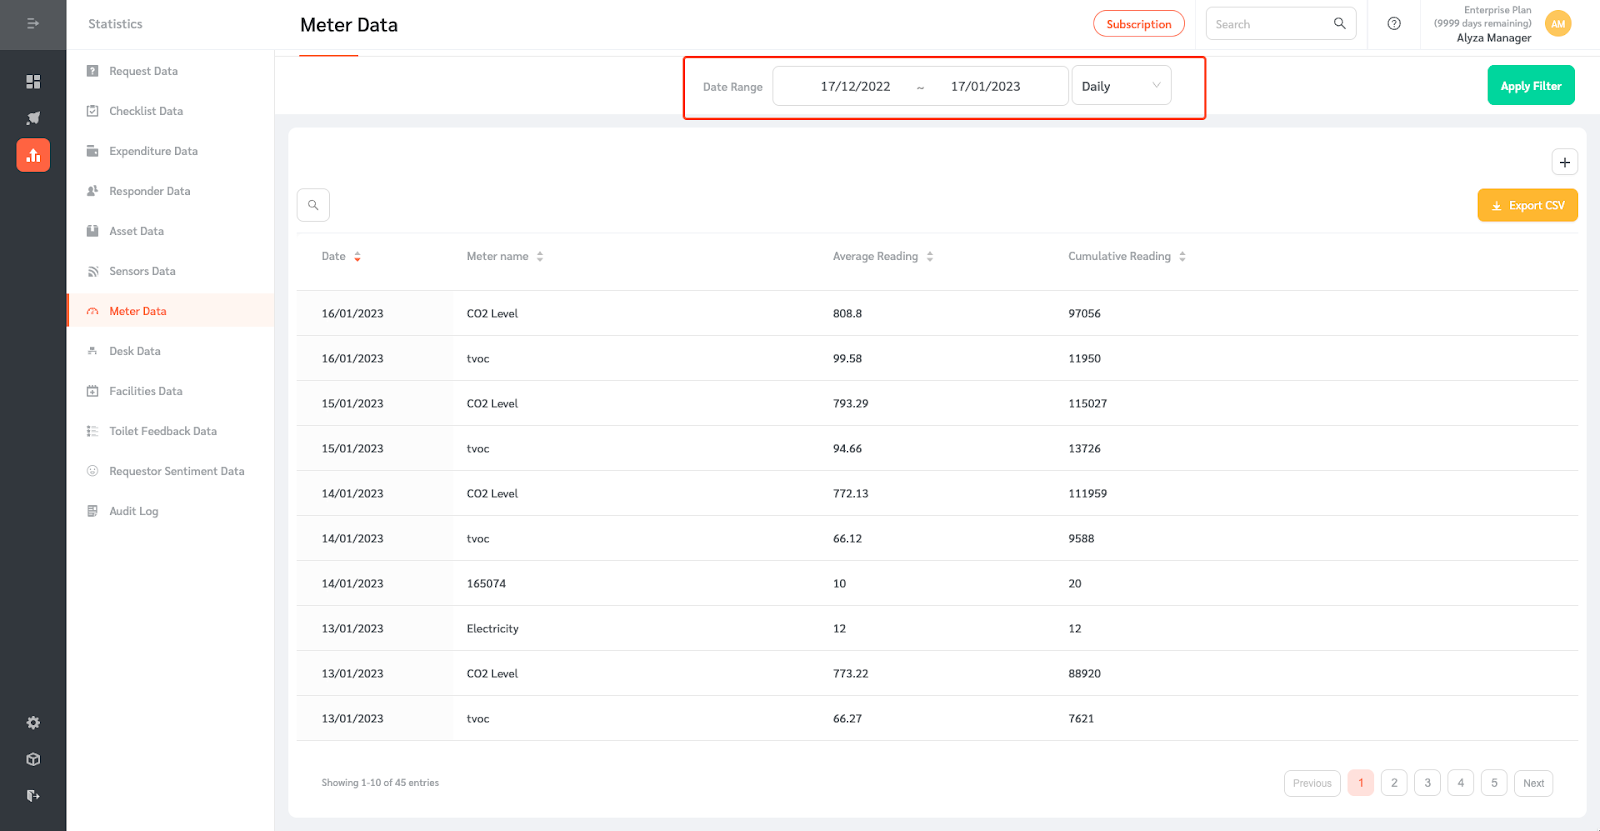1600x831 pixels.
Task: Jump to page 5 of results
Action: (1494, 783)
